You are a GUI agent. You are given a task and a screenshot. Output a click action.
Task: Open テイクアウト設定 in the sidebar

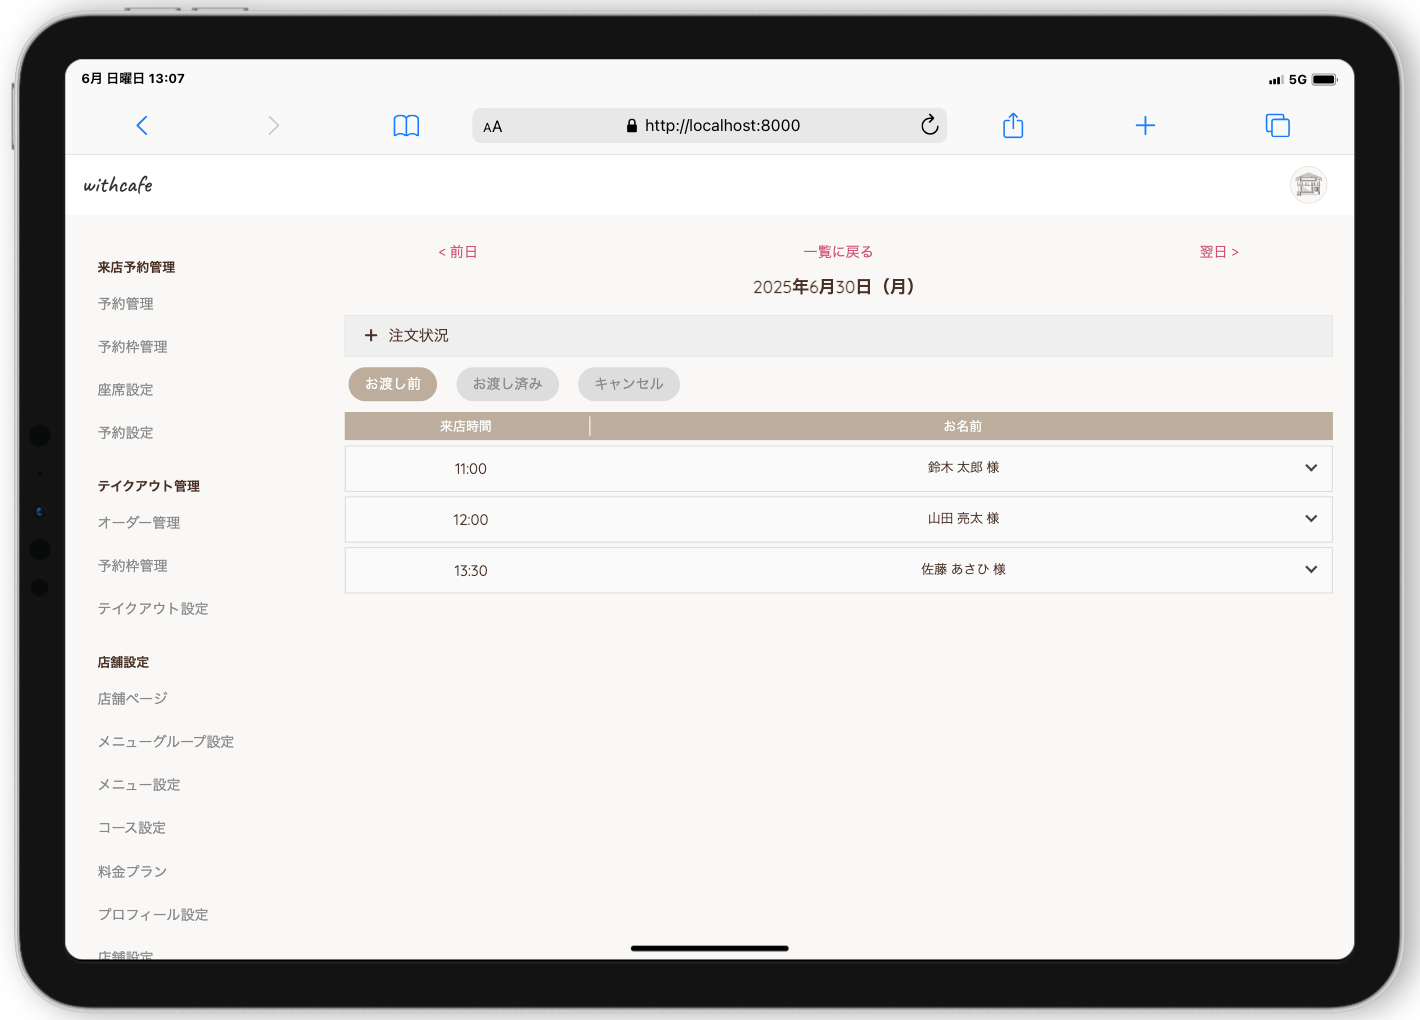pyautogui.click(x=153, y=609)
